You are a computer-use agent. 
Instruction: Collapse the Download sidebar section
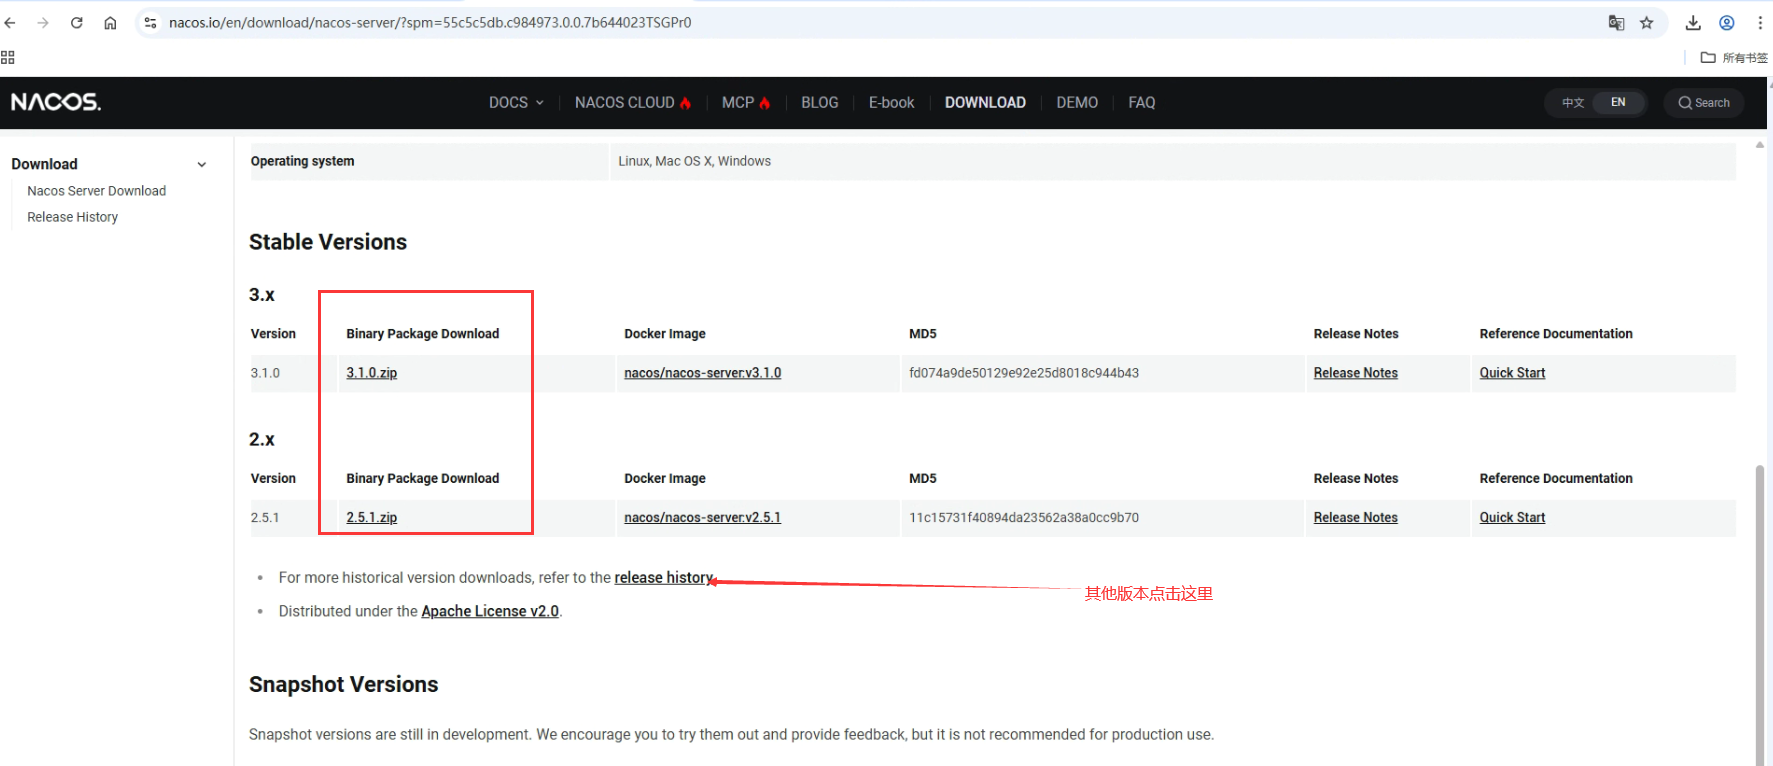202,165
